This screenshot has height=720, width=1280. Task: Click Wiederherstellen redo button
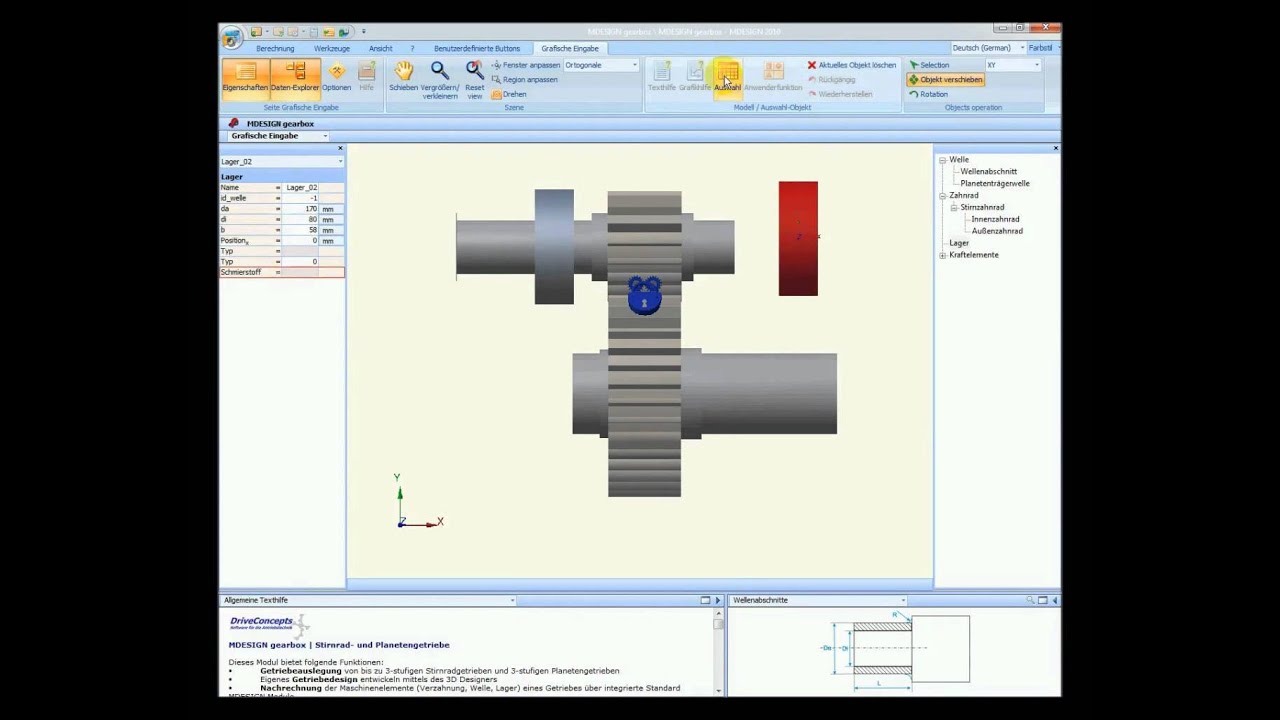click(x=840, y=94)
